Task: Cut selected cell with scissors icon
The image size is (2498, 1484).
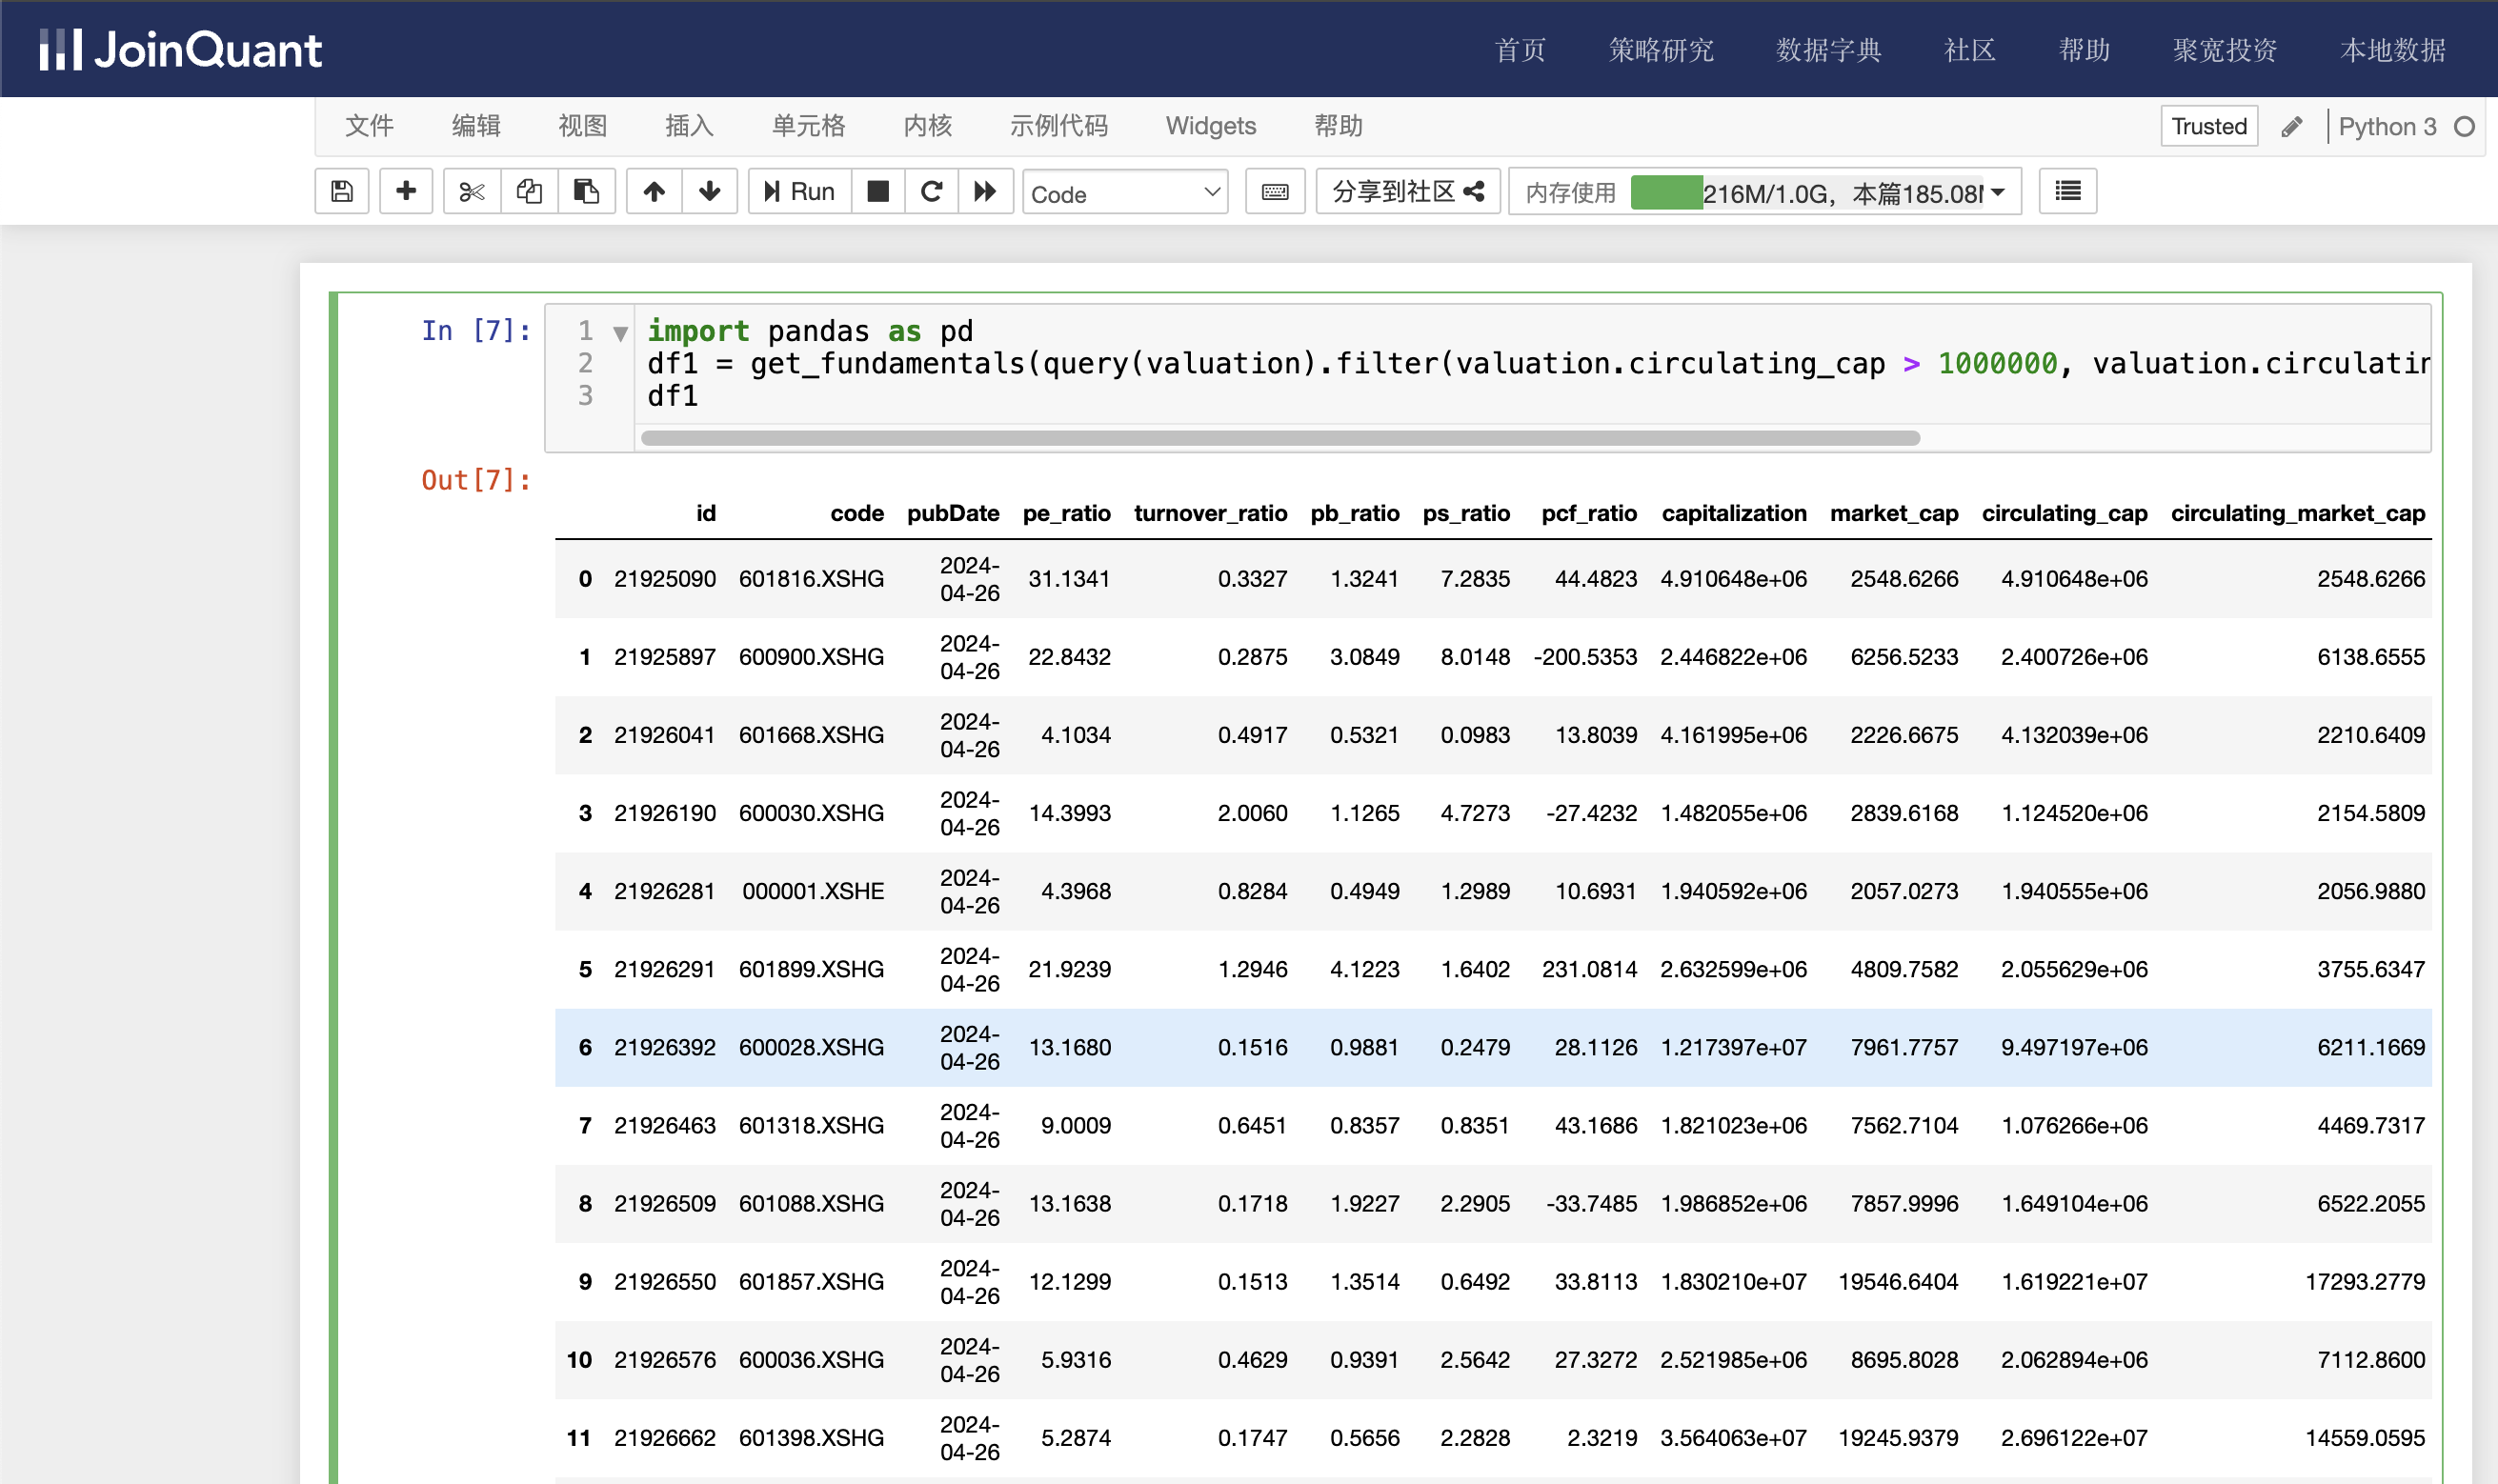Action: click(x=471, y=191)
